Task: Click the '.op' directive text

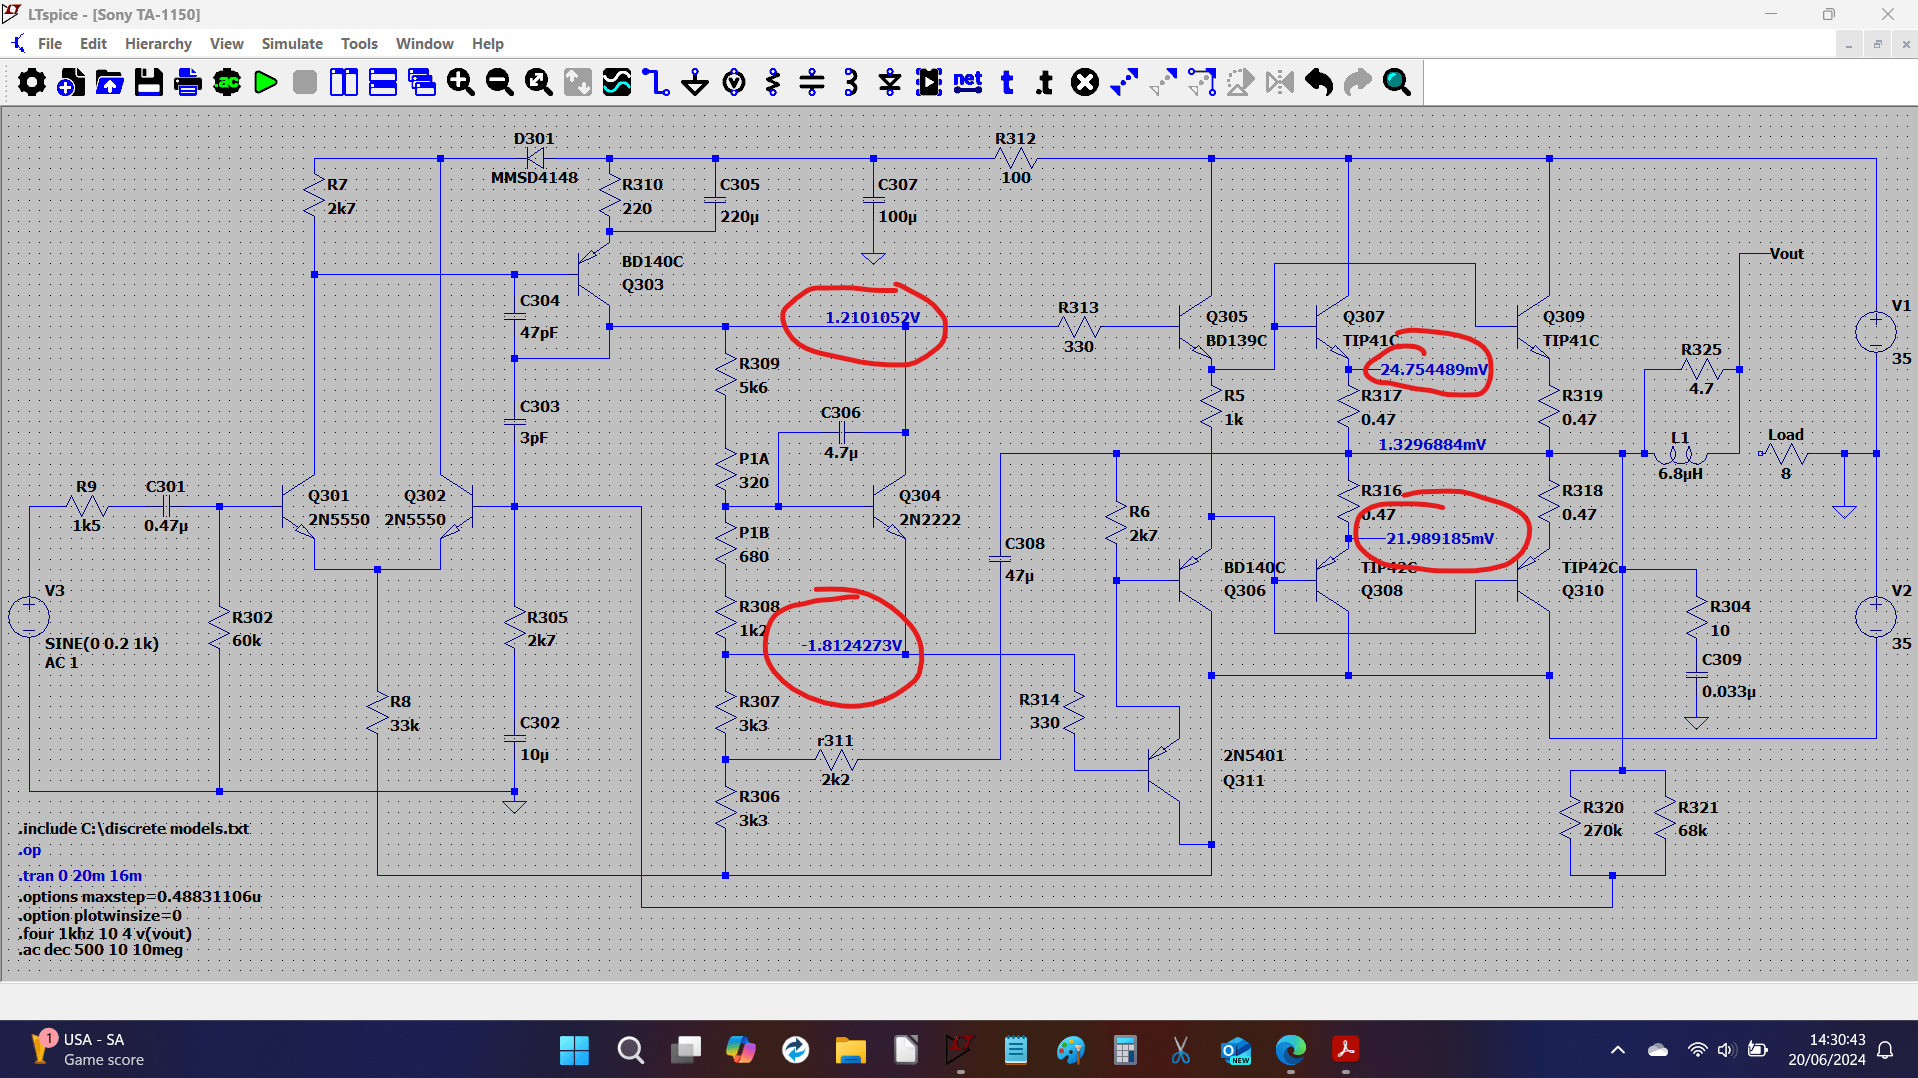Action: (30, 850)
